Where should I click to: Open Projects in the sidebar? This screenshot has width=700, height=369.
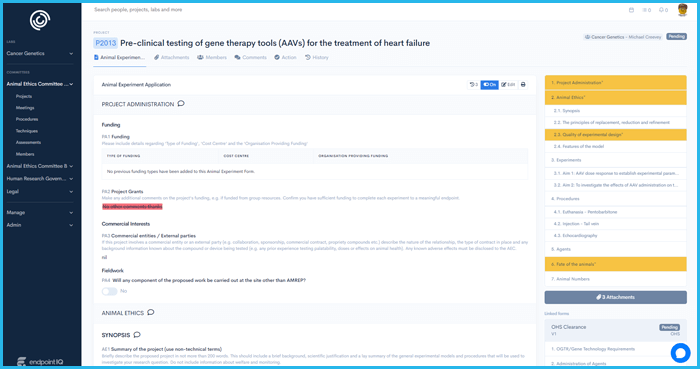(24, 96)
